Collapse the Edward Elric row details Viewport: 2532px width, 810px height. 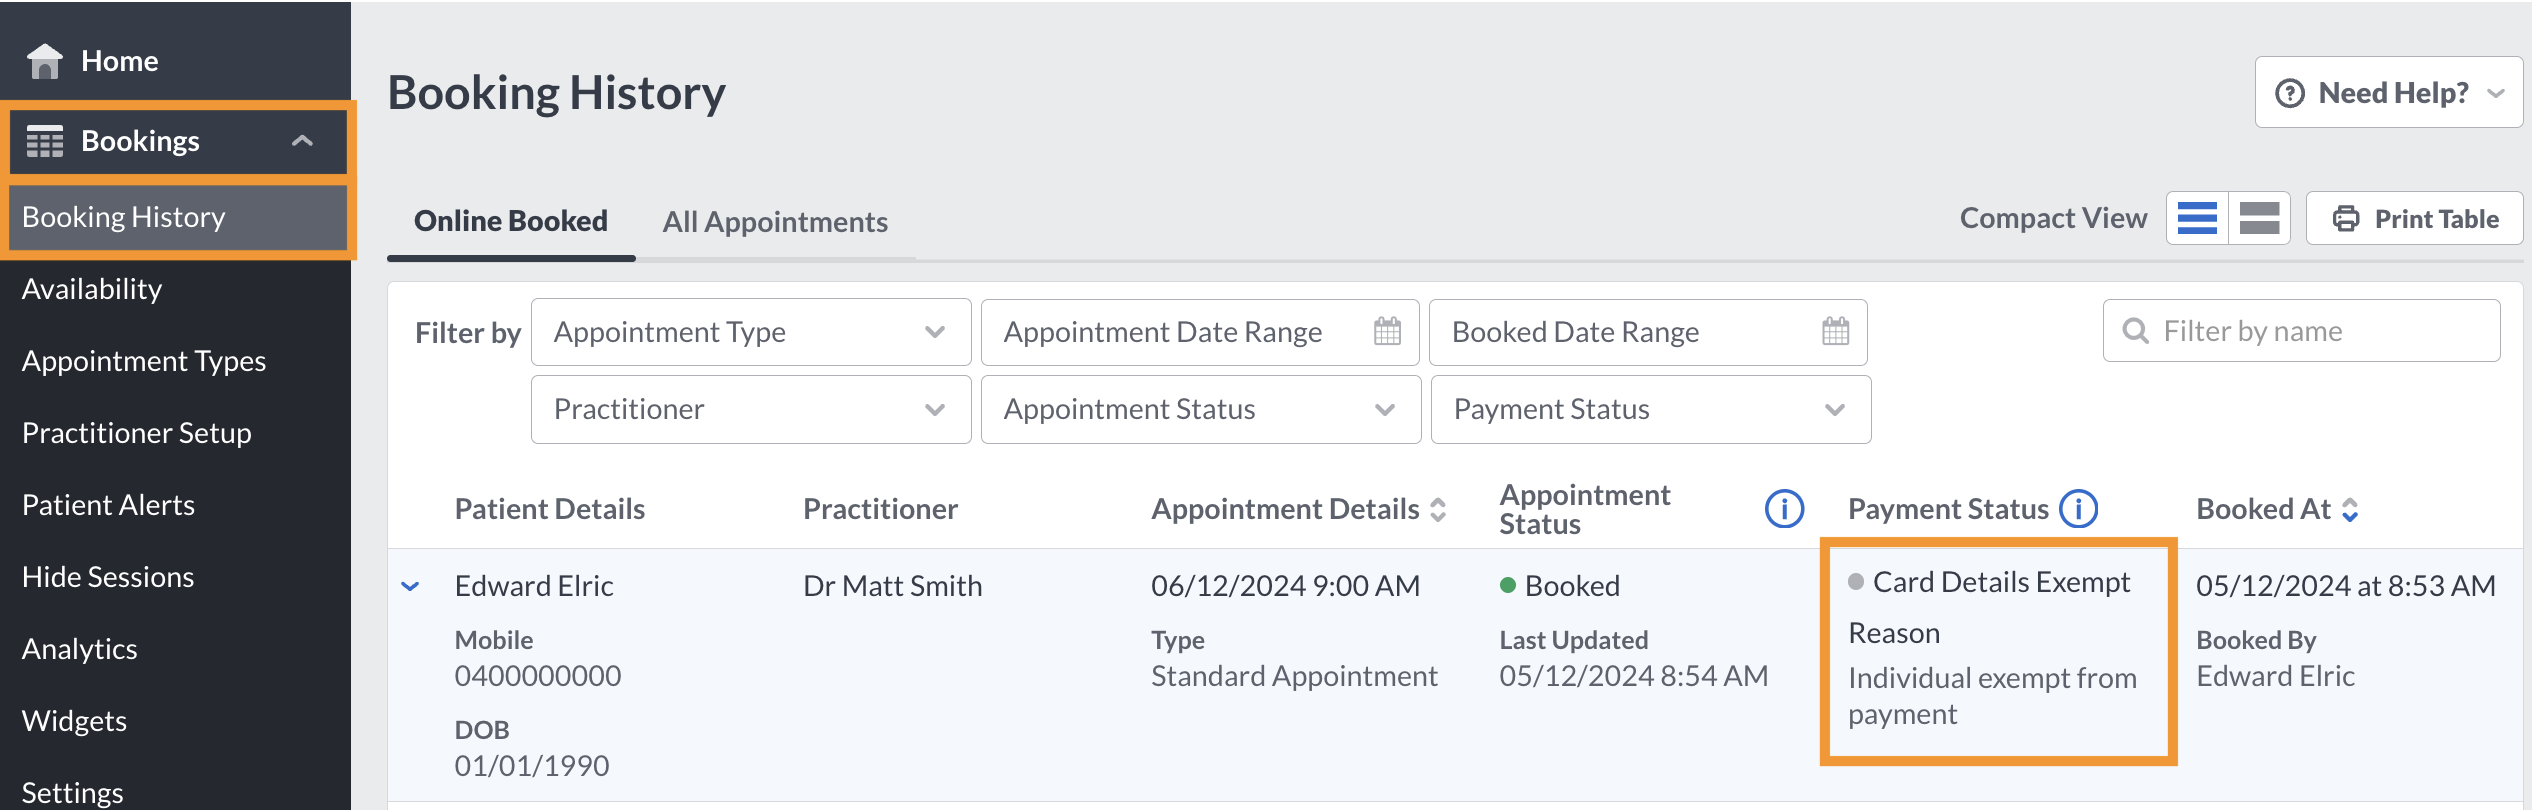tap(410, 586)
